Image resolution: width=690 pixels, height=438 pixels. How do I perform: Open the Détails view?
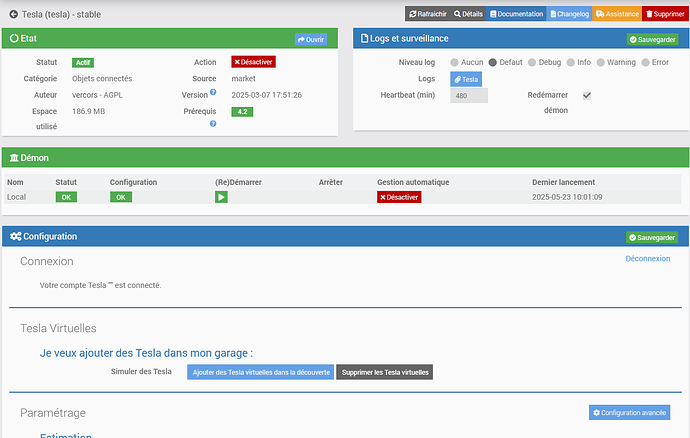pos(468,14)
